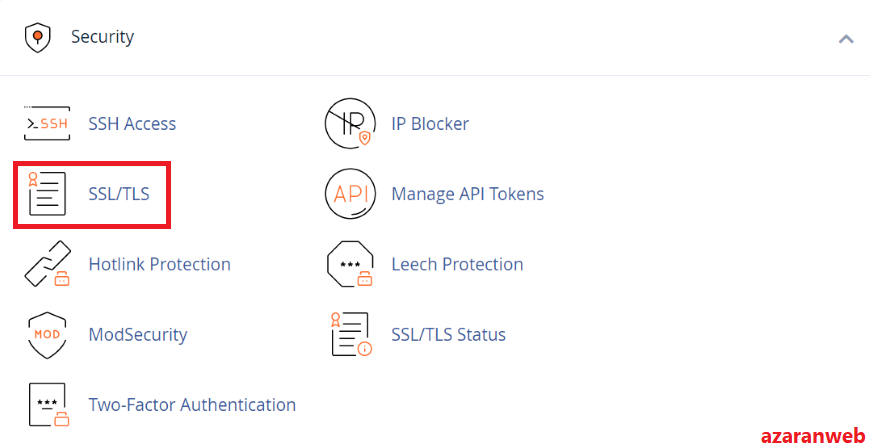Select the Manage API Tokens link
The height and width of the screenshot is (445, 870).
(468, 194)
